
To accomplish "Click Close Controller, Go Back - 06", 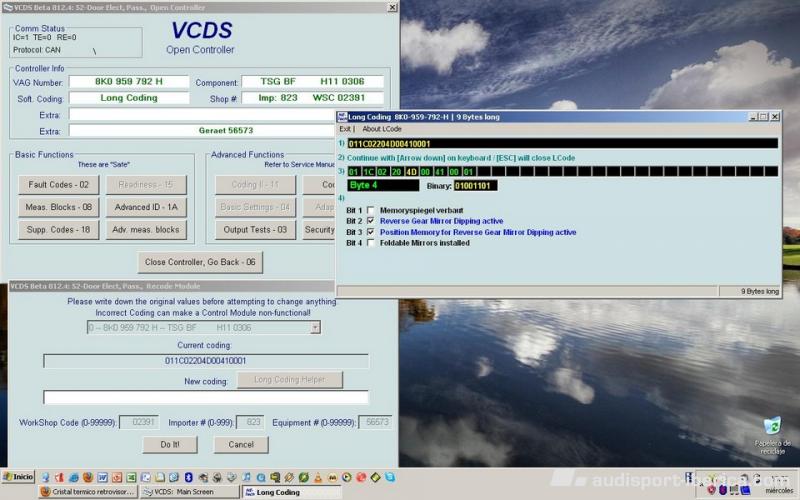I will point(200,262).
